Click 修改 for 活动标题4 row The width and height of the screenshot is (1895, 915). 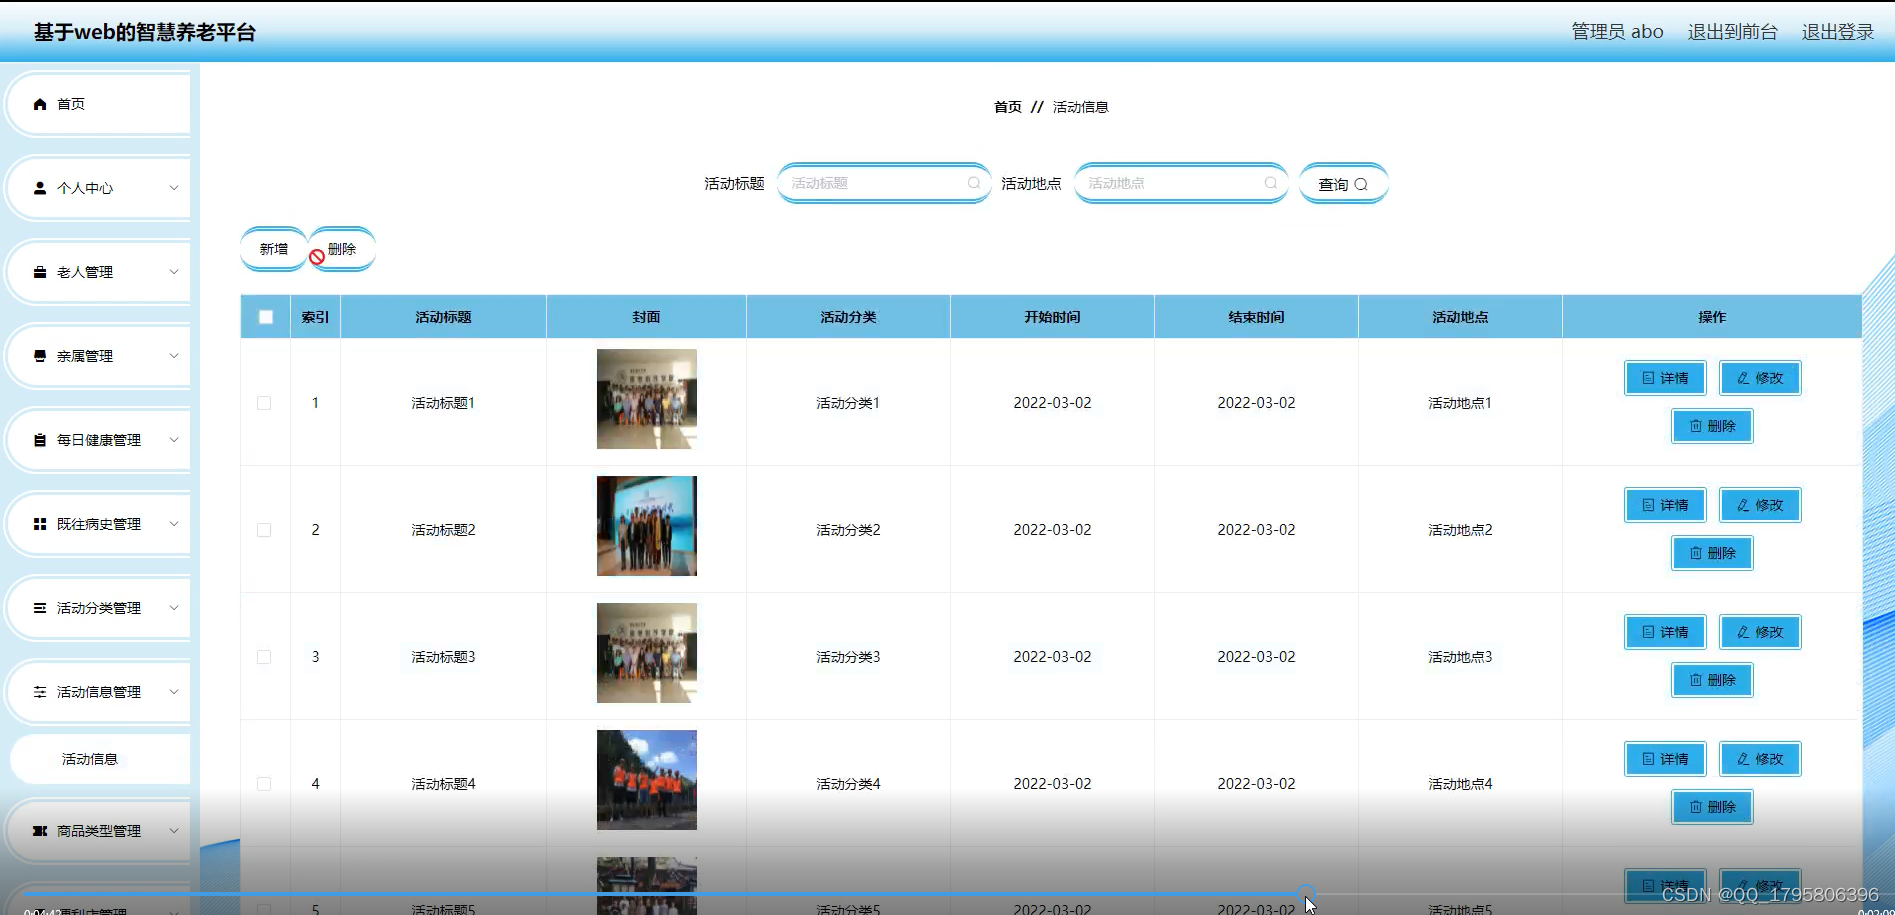[1760, 759]
